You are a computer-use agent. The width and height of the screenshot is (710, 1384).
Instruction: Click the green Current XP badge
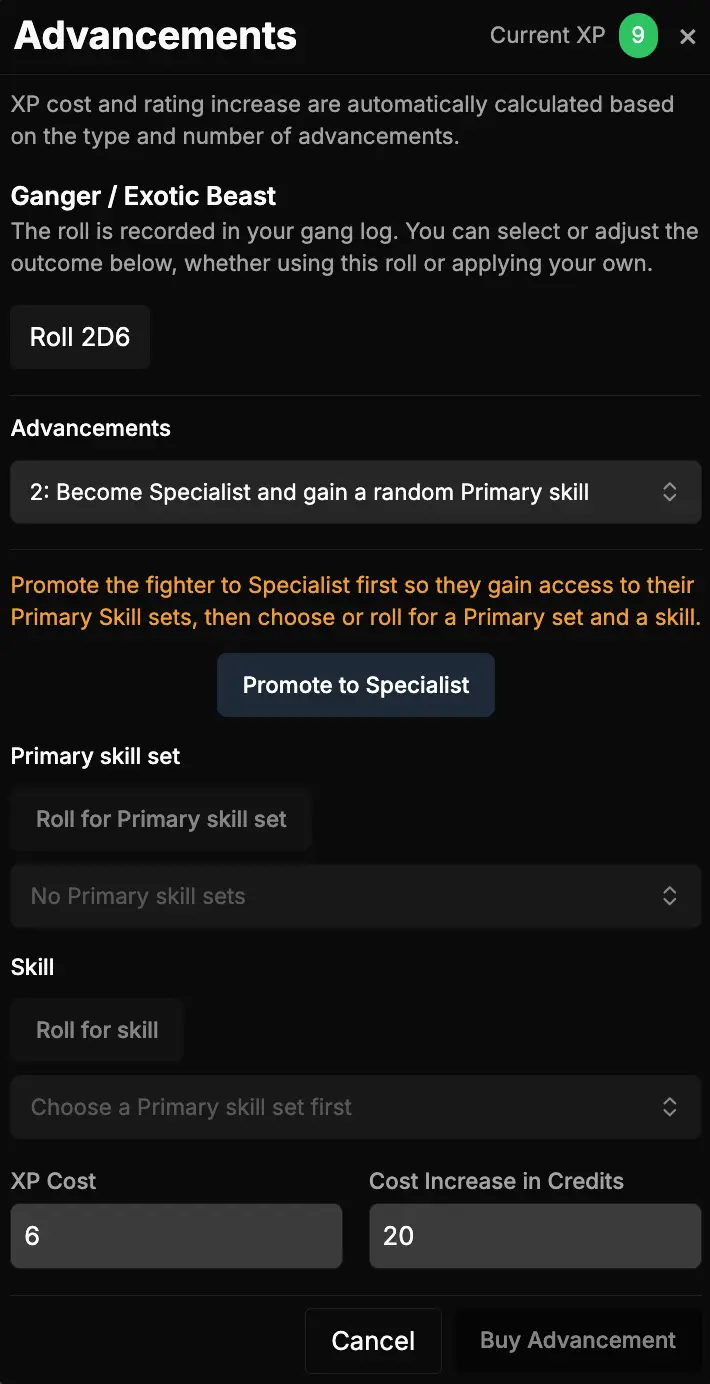[638, 36]
